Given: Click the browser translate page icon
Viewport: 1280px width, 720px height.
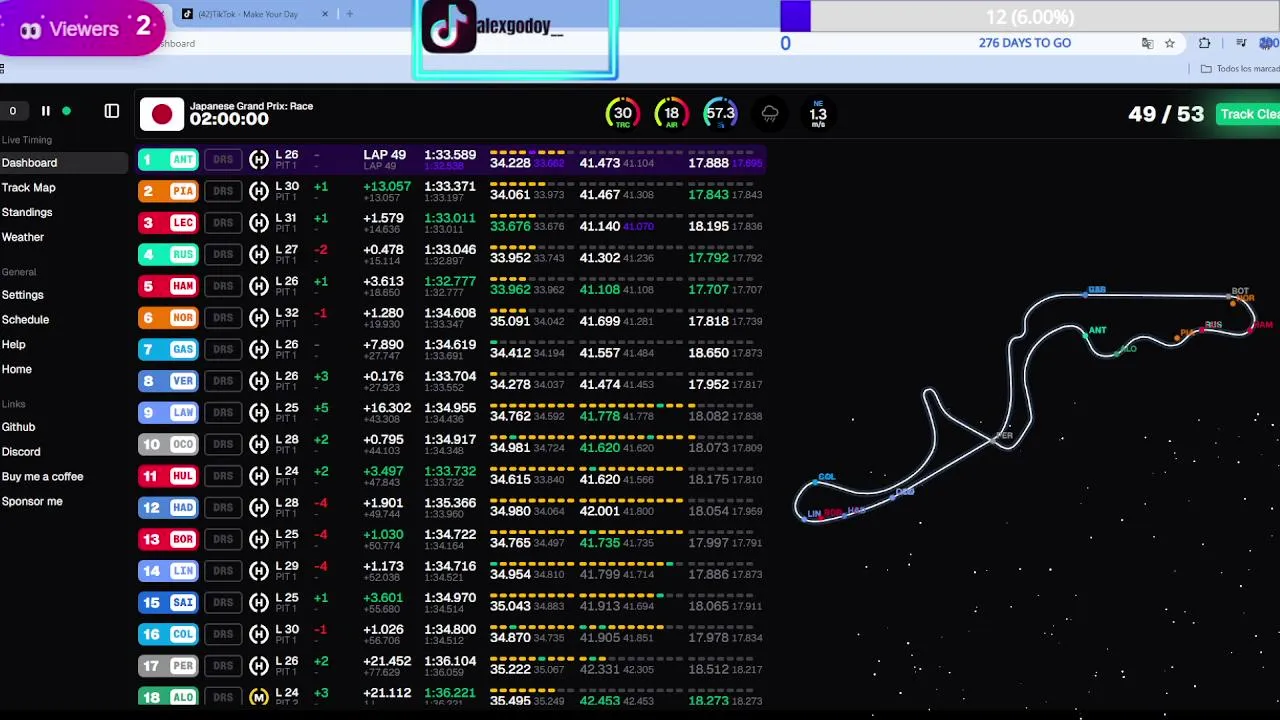Looking at the screenshot, I should 1147,43.
